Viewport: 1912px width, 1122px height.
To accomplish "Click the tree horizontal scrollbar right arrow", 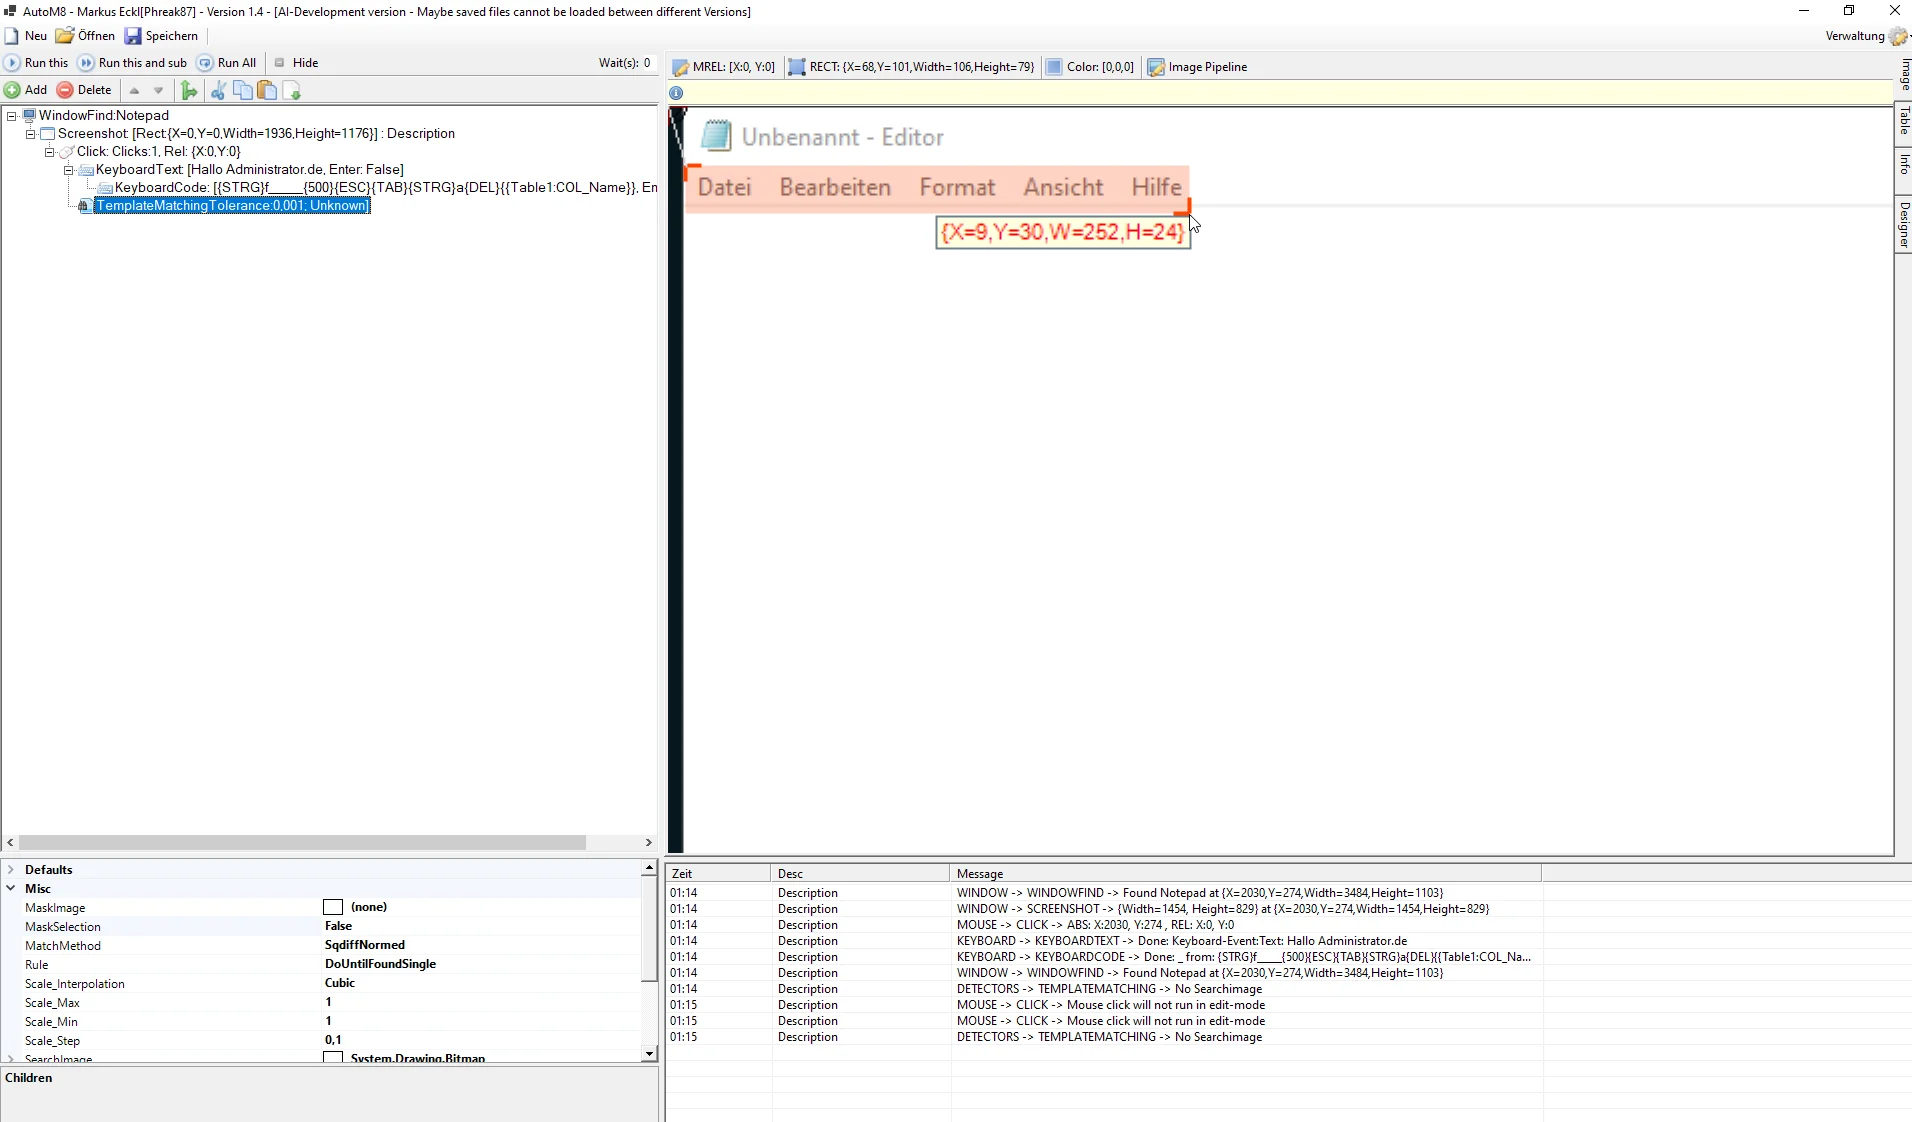I will [648, 843].
